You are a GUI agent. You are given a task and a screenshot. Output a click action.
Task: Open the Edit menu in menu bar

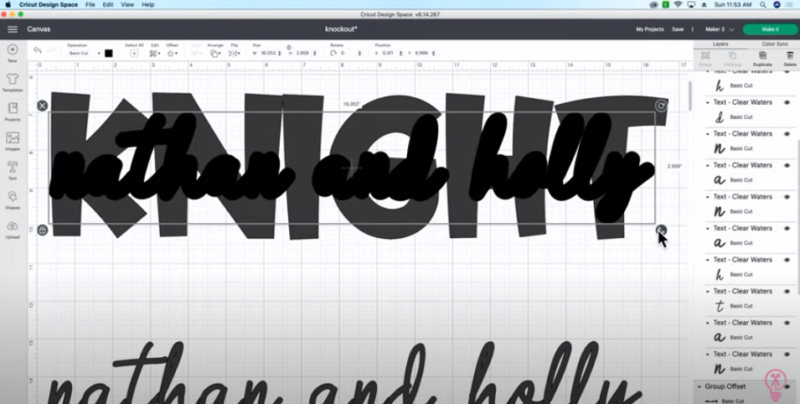pos(108,5)
